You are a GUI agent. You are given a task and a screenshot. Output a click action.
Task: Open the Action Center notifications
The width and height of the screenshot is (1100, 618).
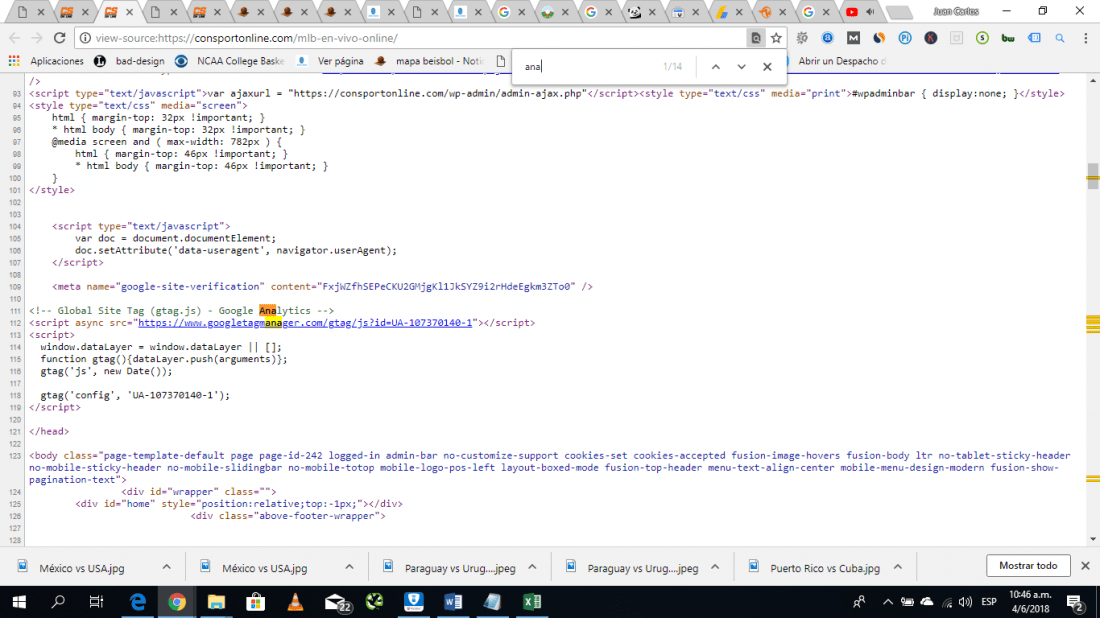(x=1075, y=602)
